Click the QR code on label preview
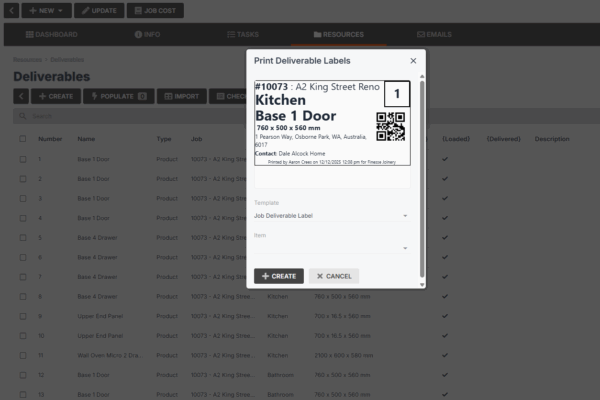This screenshot has width=600, height=400. (x=390, y=126)
